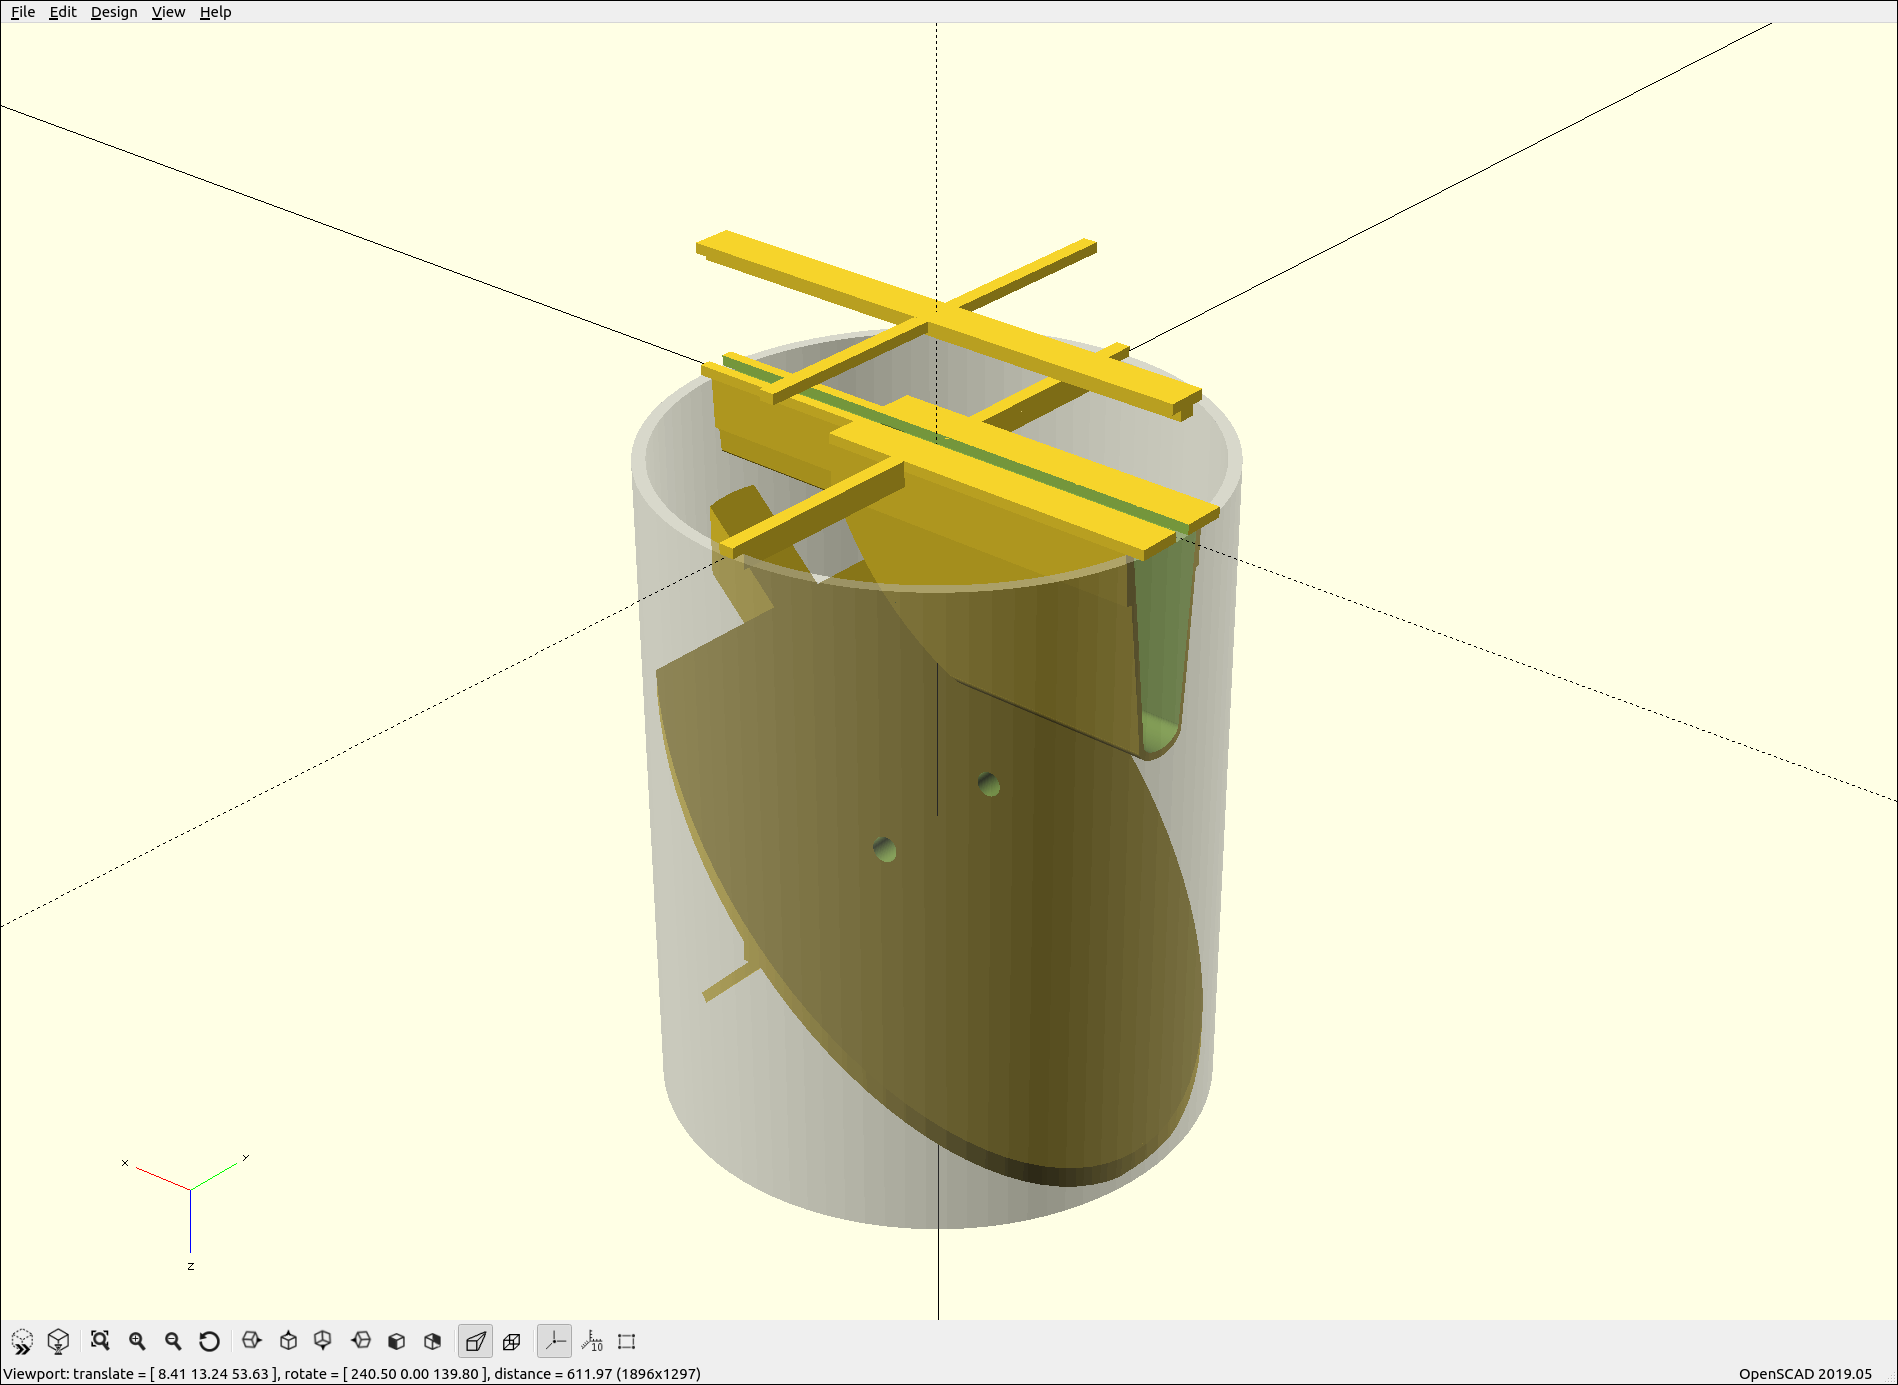Switch to the Bottom view cube icon

pyautogui.click(x=323, y=1341)
